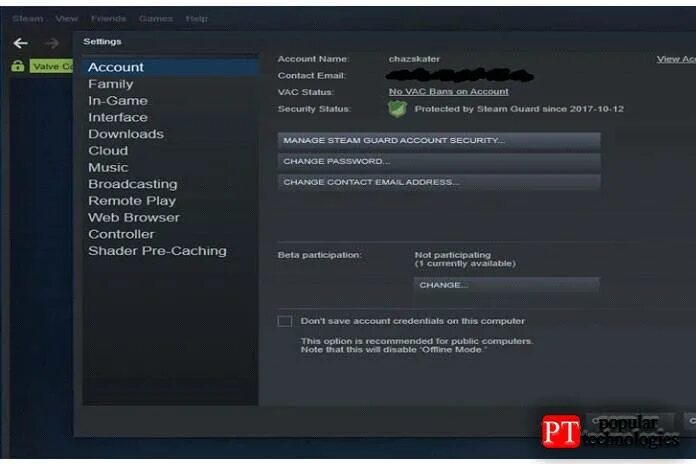Open the Help menu
Image resolution: width=696 pixels, height=464 pixels.
click(196, 19)
